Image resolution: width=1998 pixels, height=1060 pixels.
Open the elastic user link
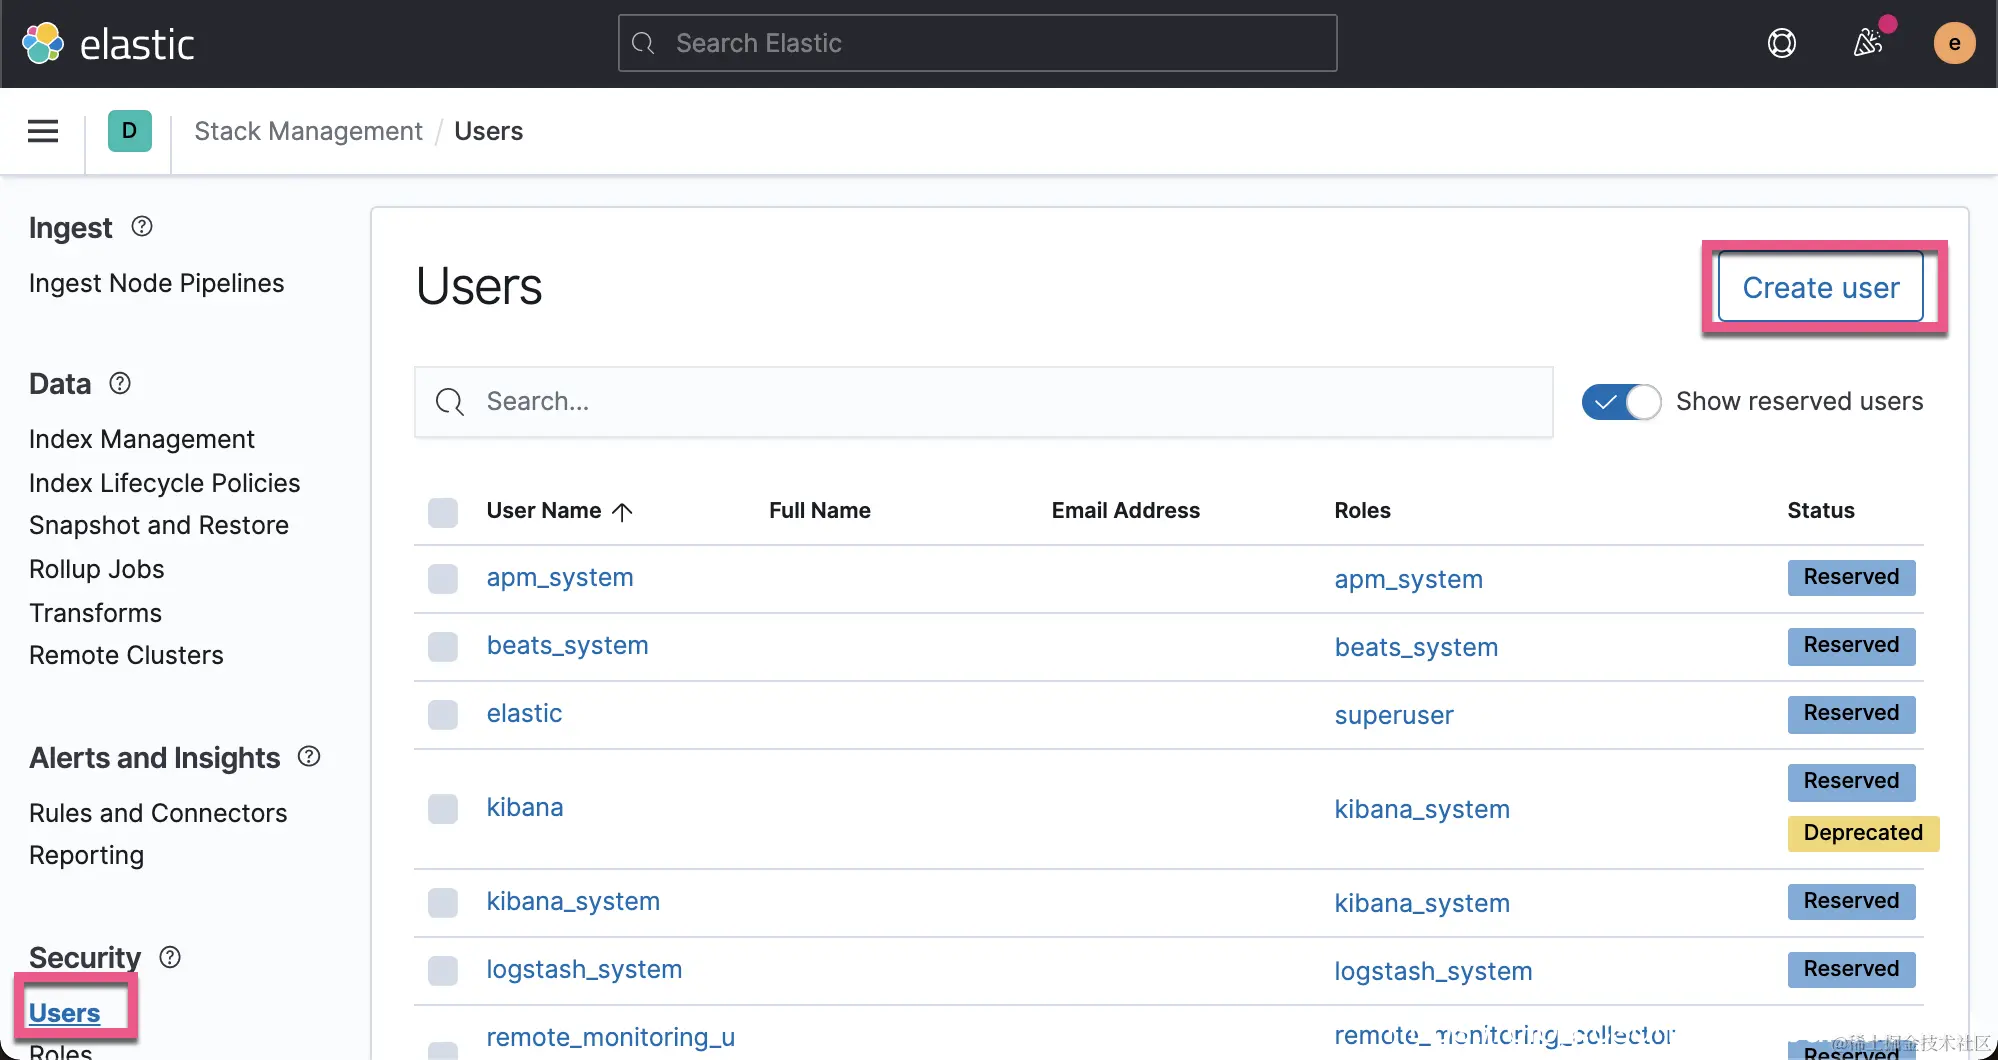pyautogui.click(x=525, y=713)
